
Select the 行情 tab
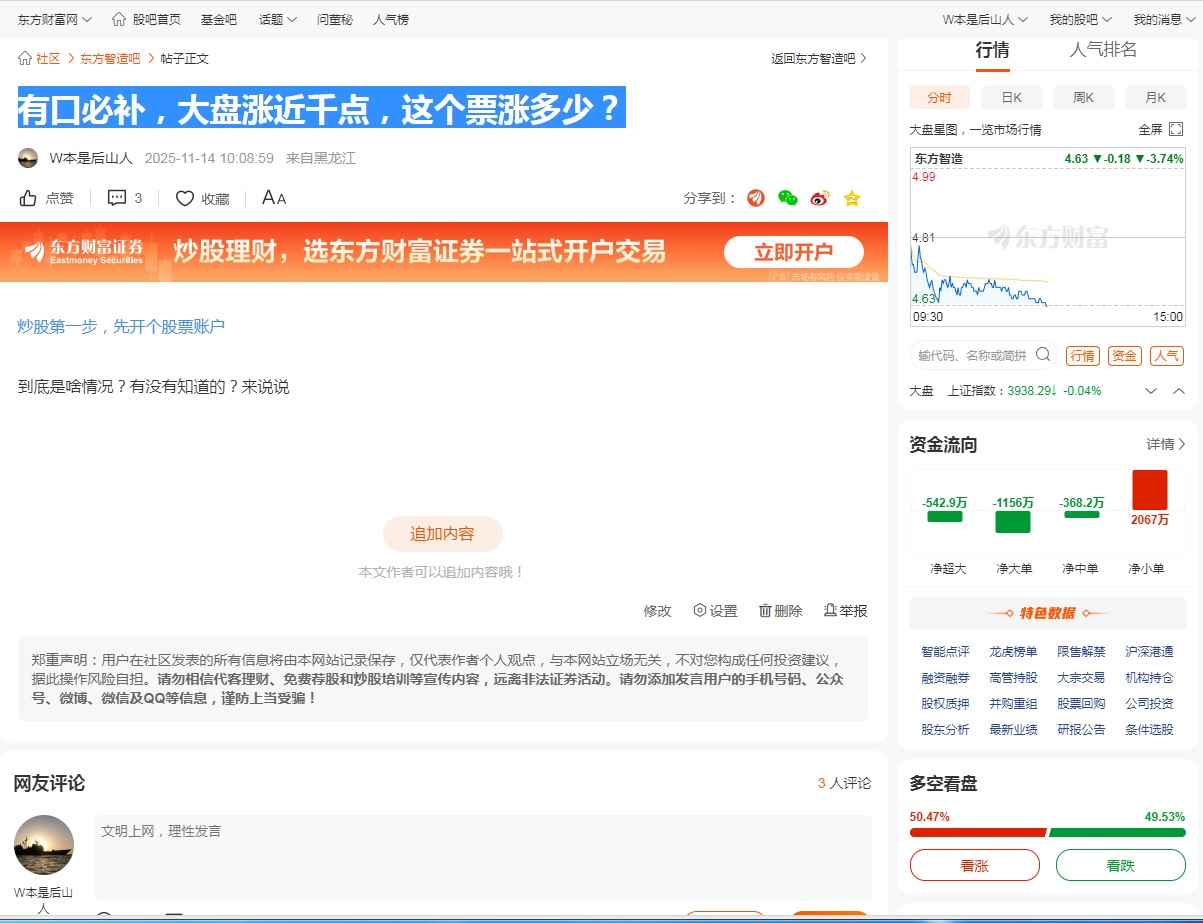point(993,50)
